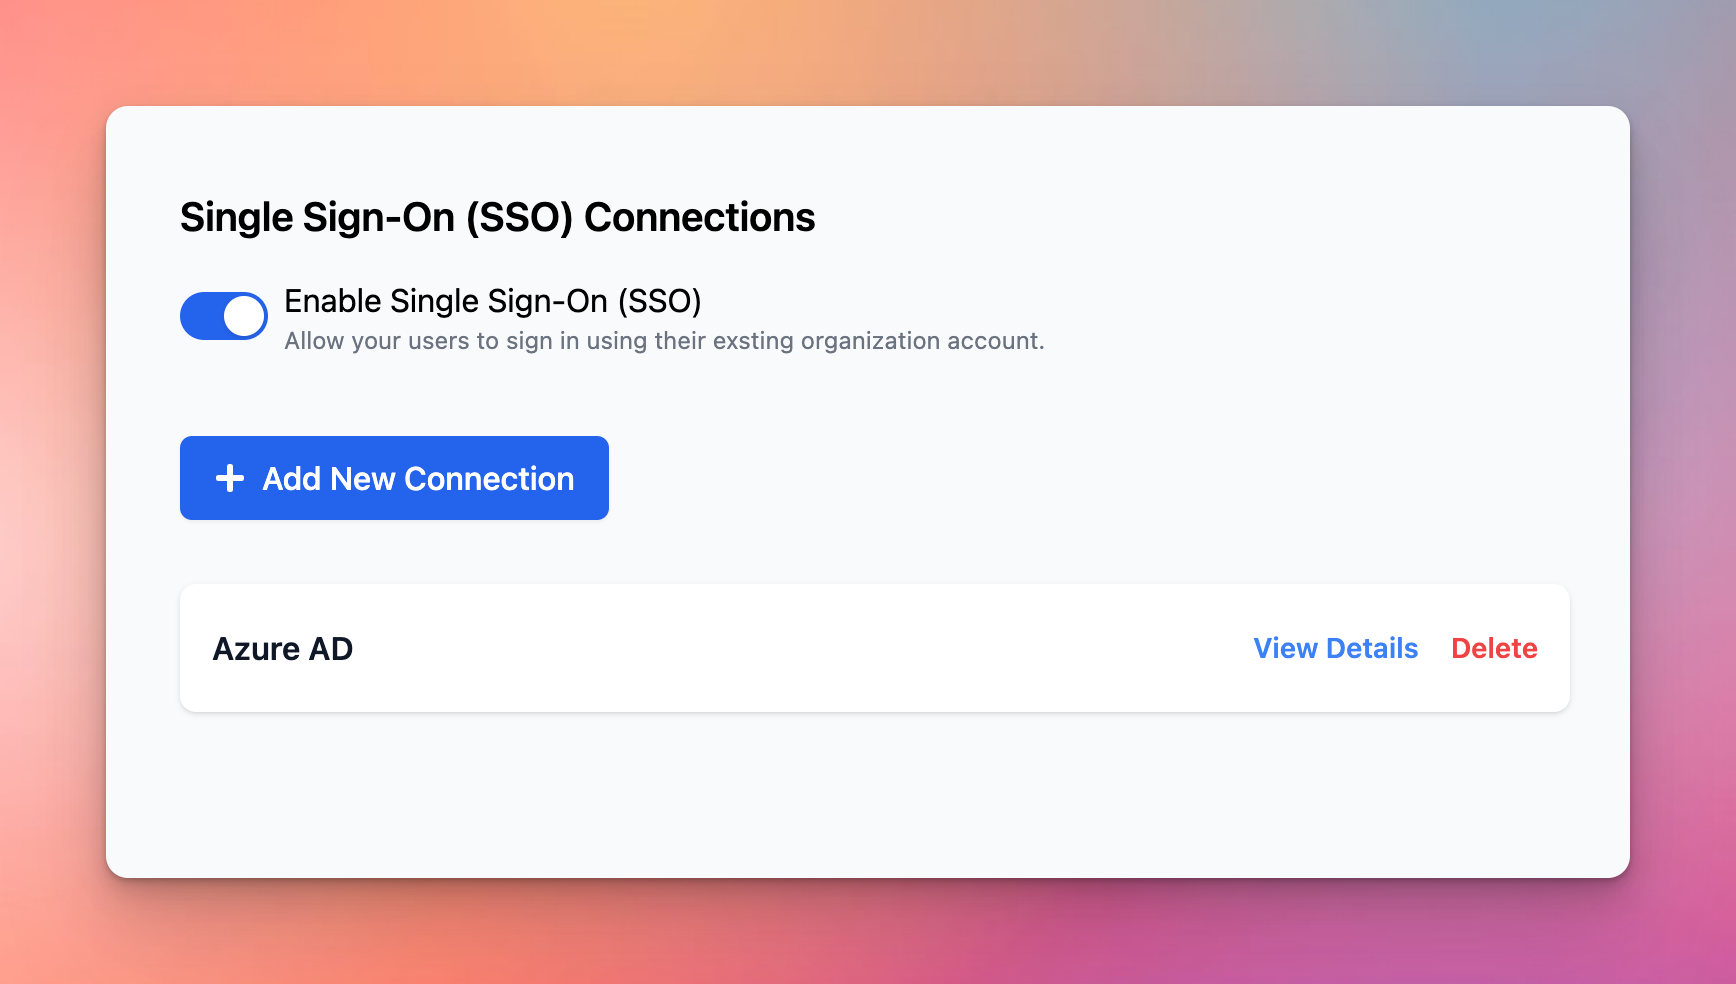The width and height of the screenshot is (1736, 984).
Task: Open details of the Azure AD entry
Action: pos(1335,648)
